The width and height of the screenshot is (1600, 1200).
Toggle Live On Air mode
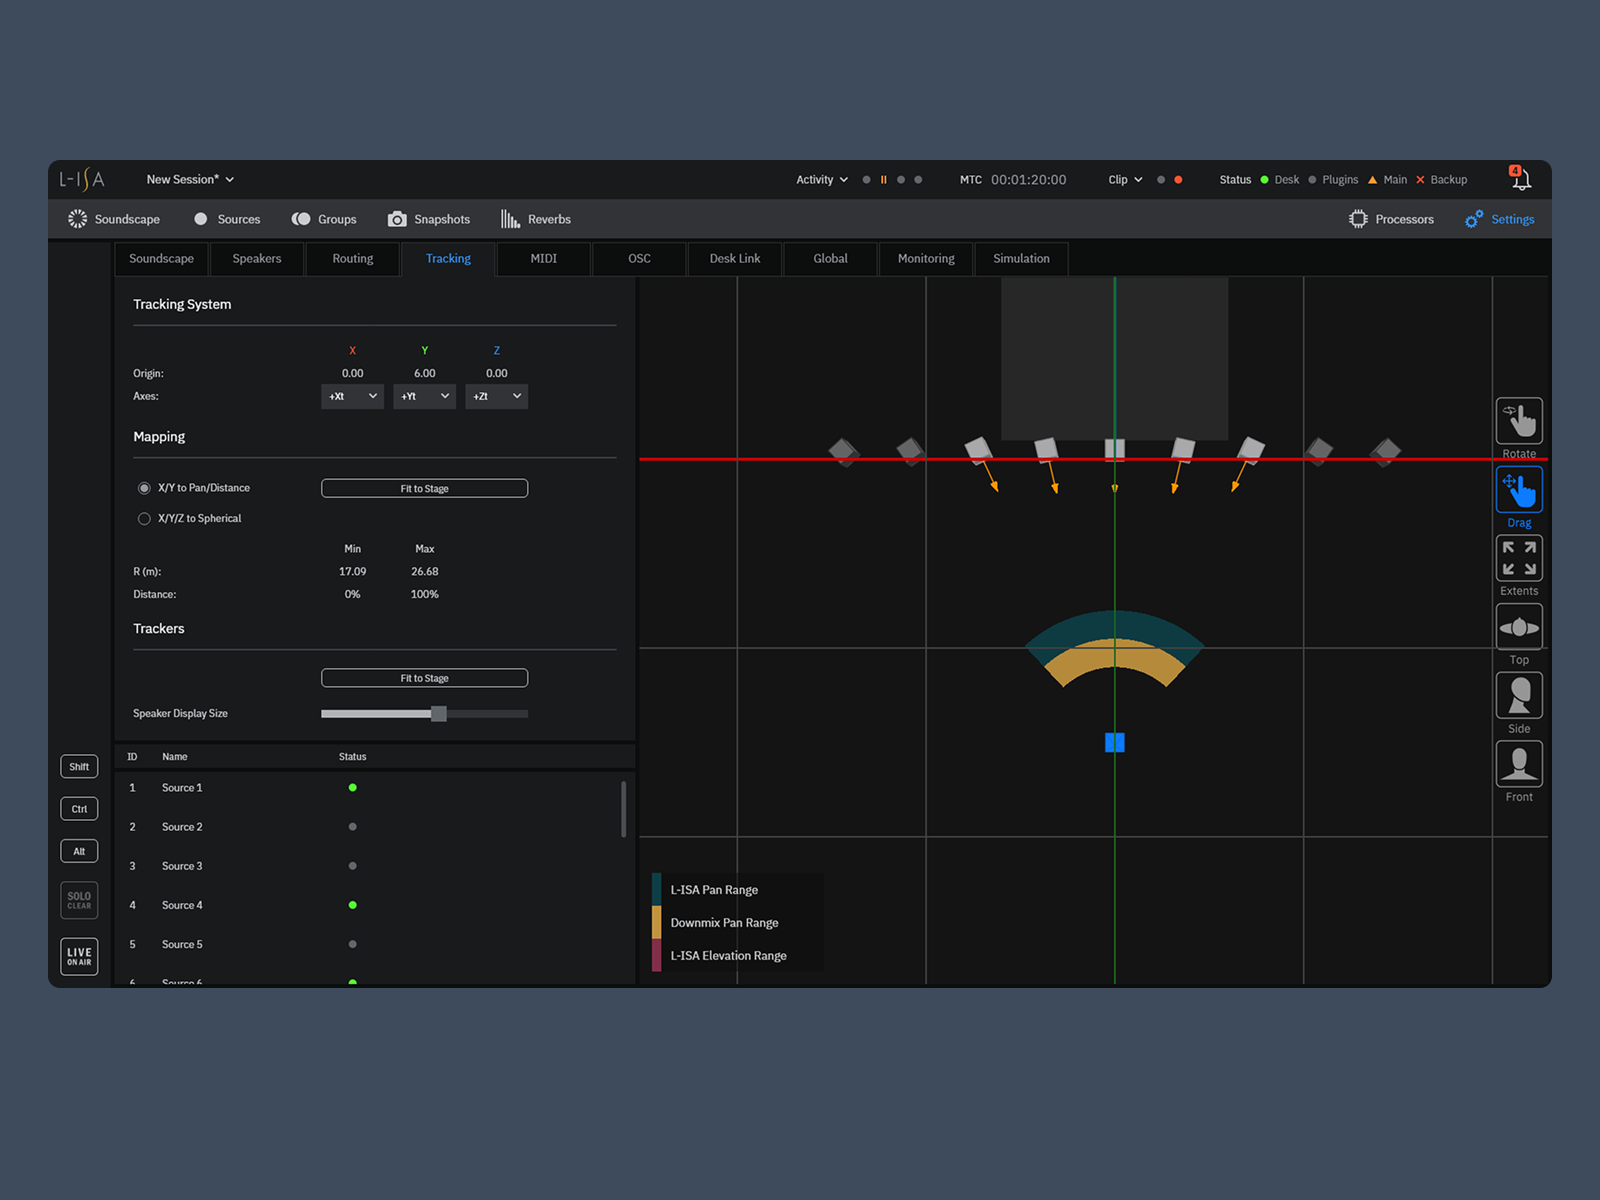coord(79,957)
